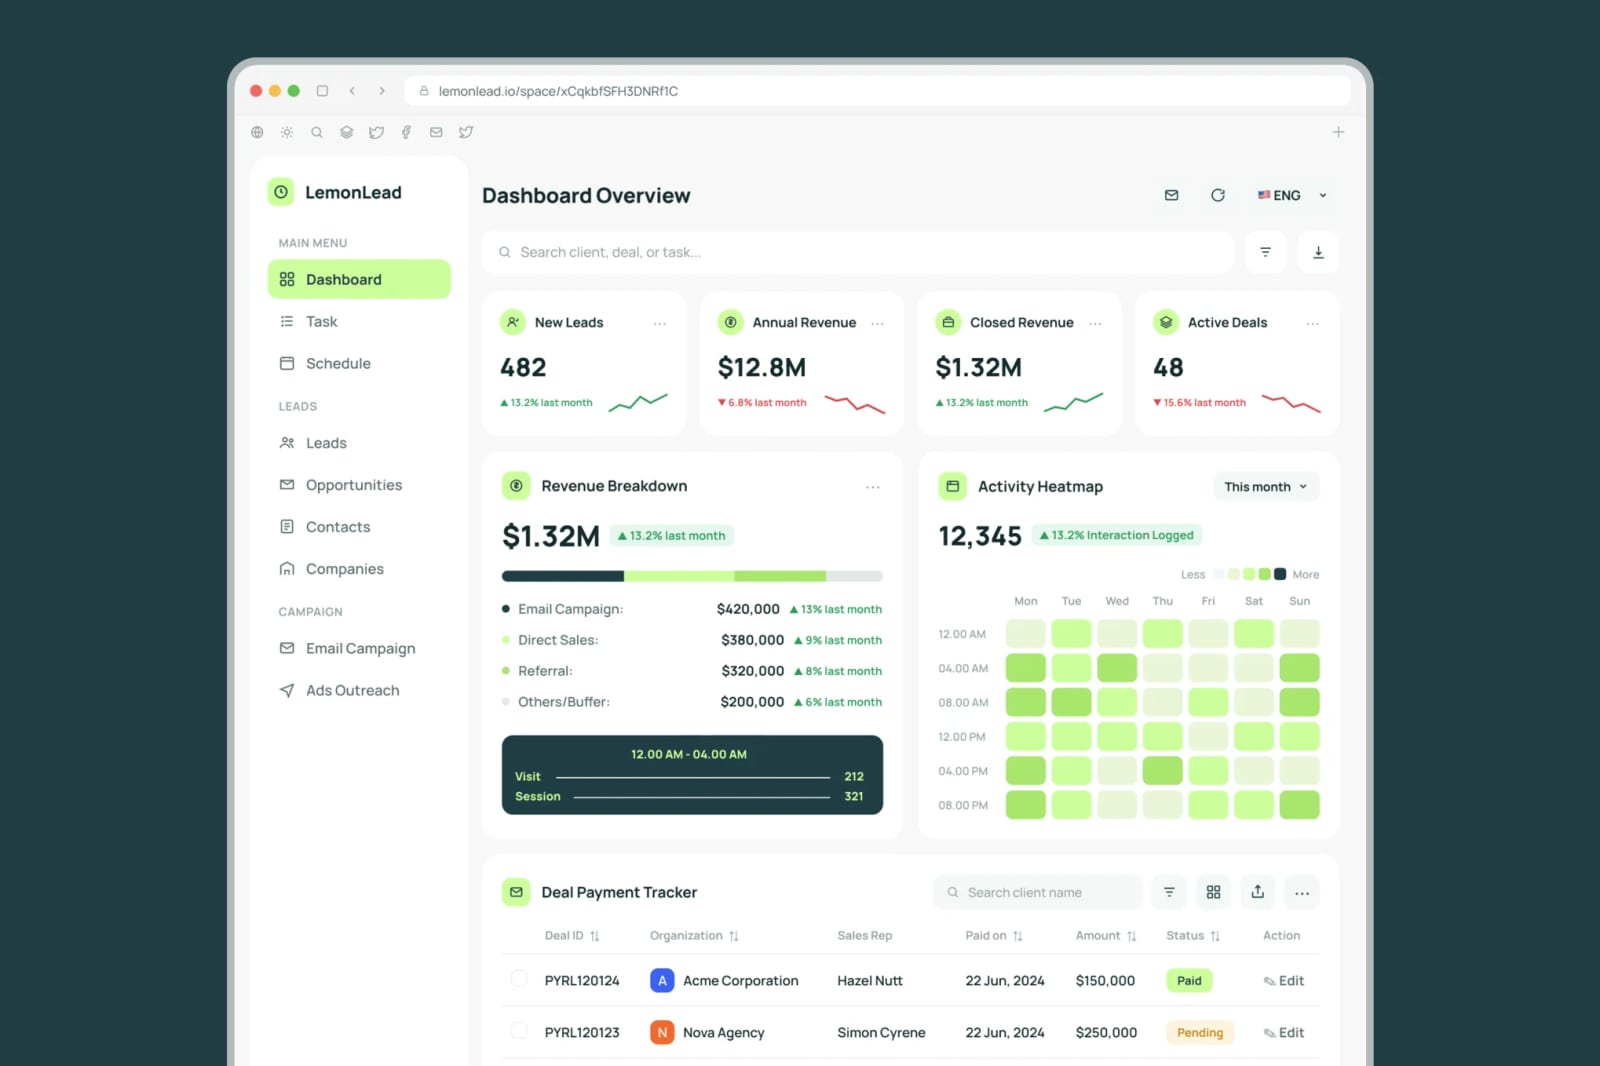Click the Nova Agency organization name

point(723,1033)
